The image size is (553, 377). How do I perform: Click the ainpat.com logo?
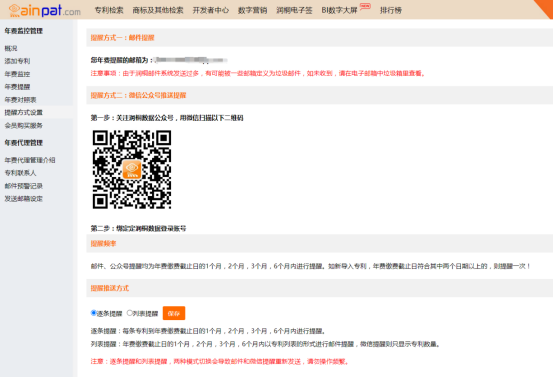point(45,10)
